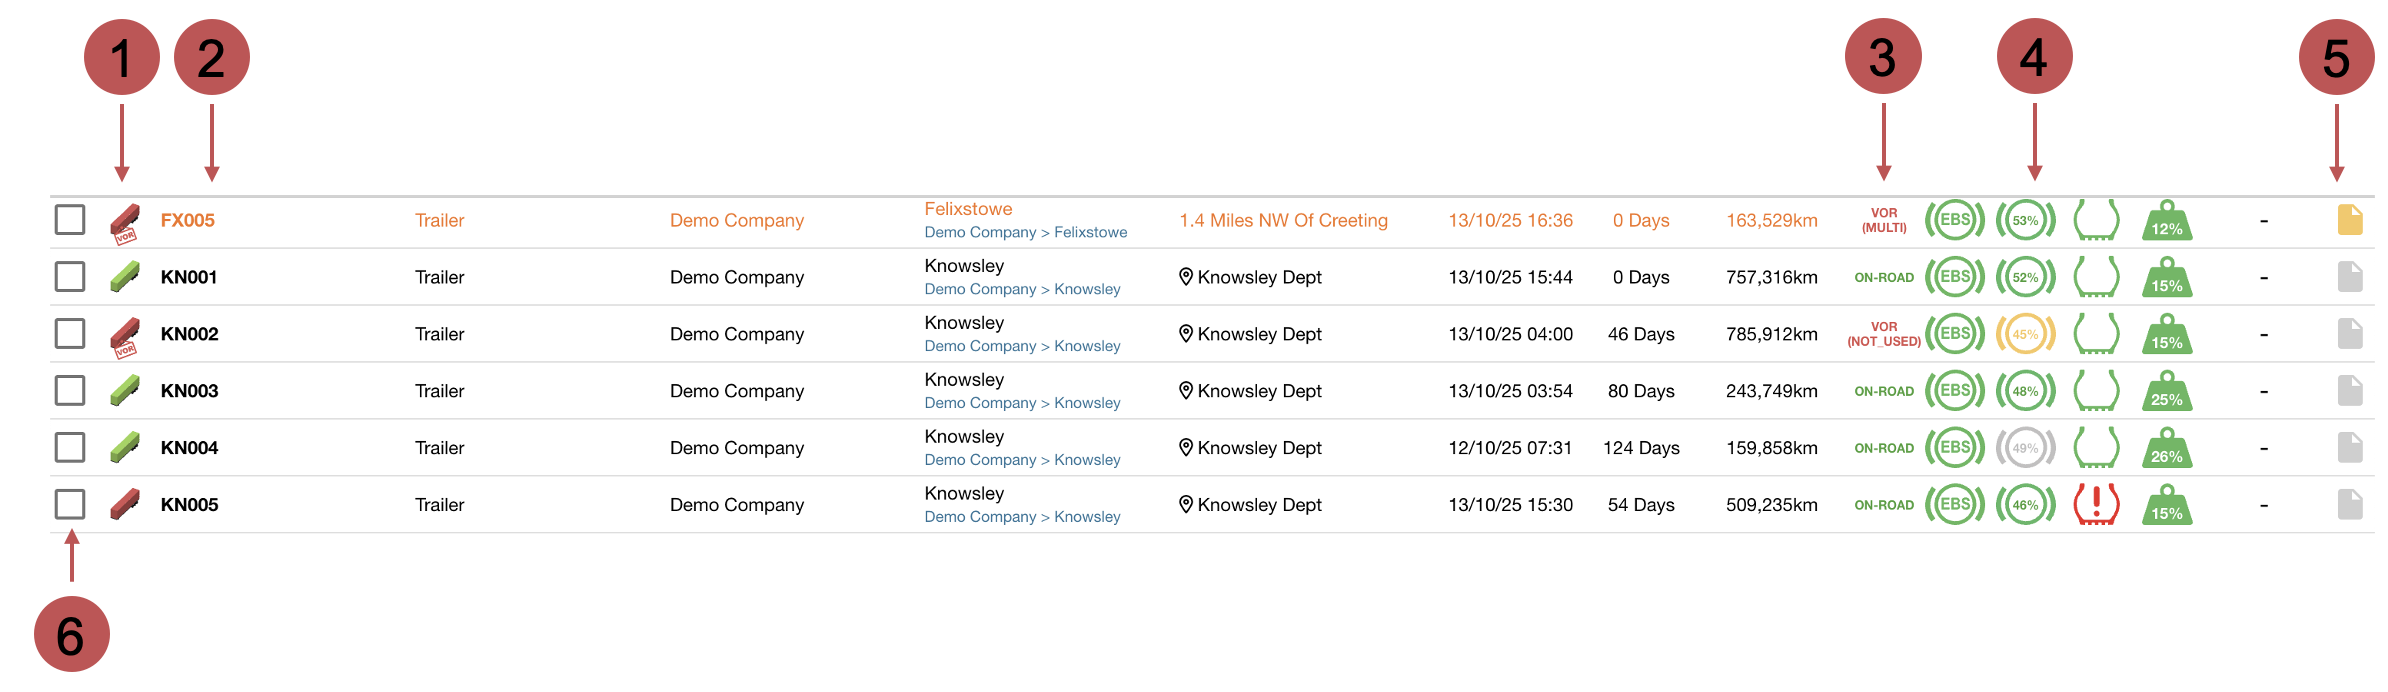Open the yellow document icon in the FX005 row
This screenshot has height=692, width=2388.
tap(2350, 220)
